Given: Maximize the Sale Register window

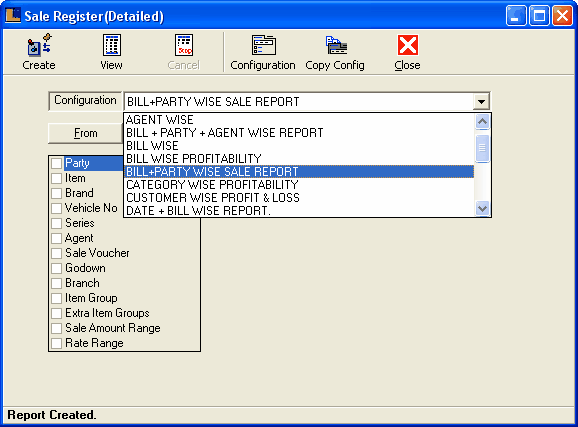Looking at the screenshot, I should click(x=539, y=16).
